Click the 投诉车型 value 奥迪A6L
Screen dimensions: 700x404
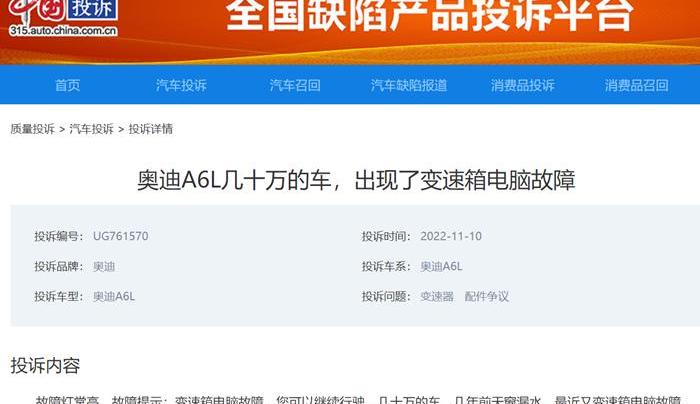114,296
